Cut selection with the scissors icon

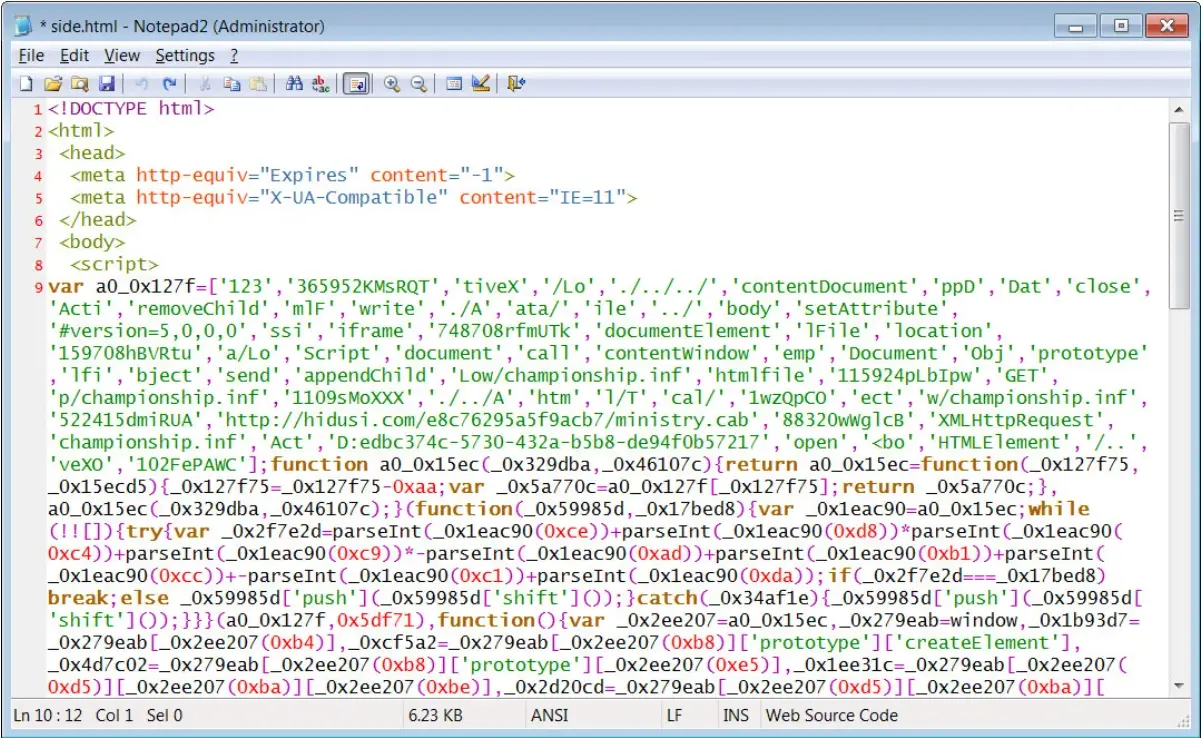click(205, 84)
